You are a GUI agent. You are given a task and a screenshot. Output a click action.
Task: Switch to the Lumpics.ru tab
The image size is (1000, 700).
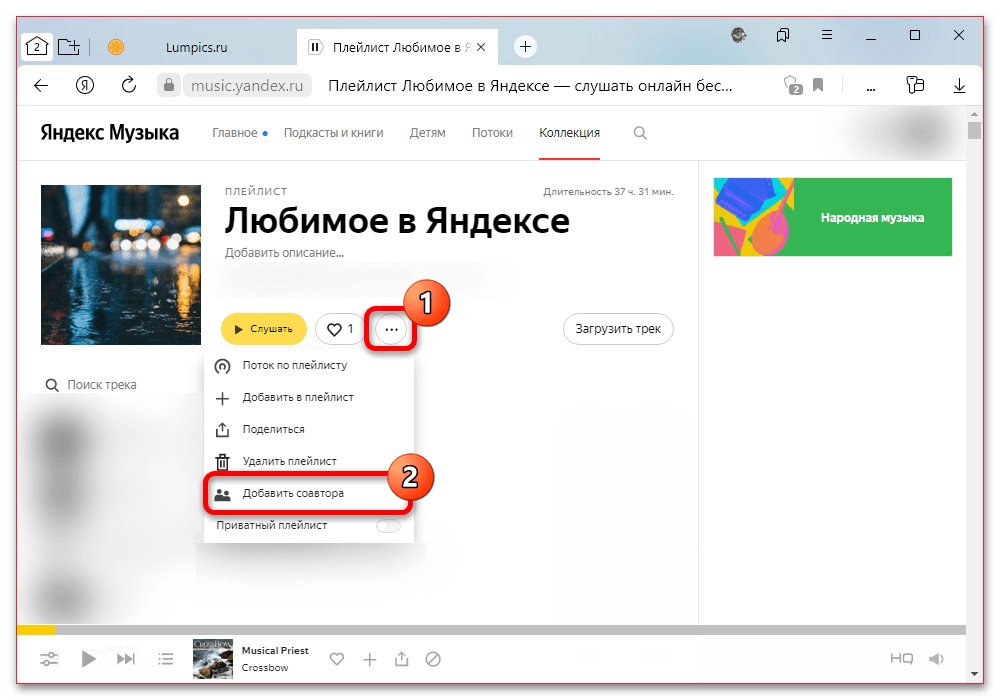tap(196, 47)
